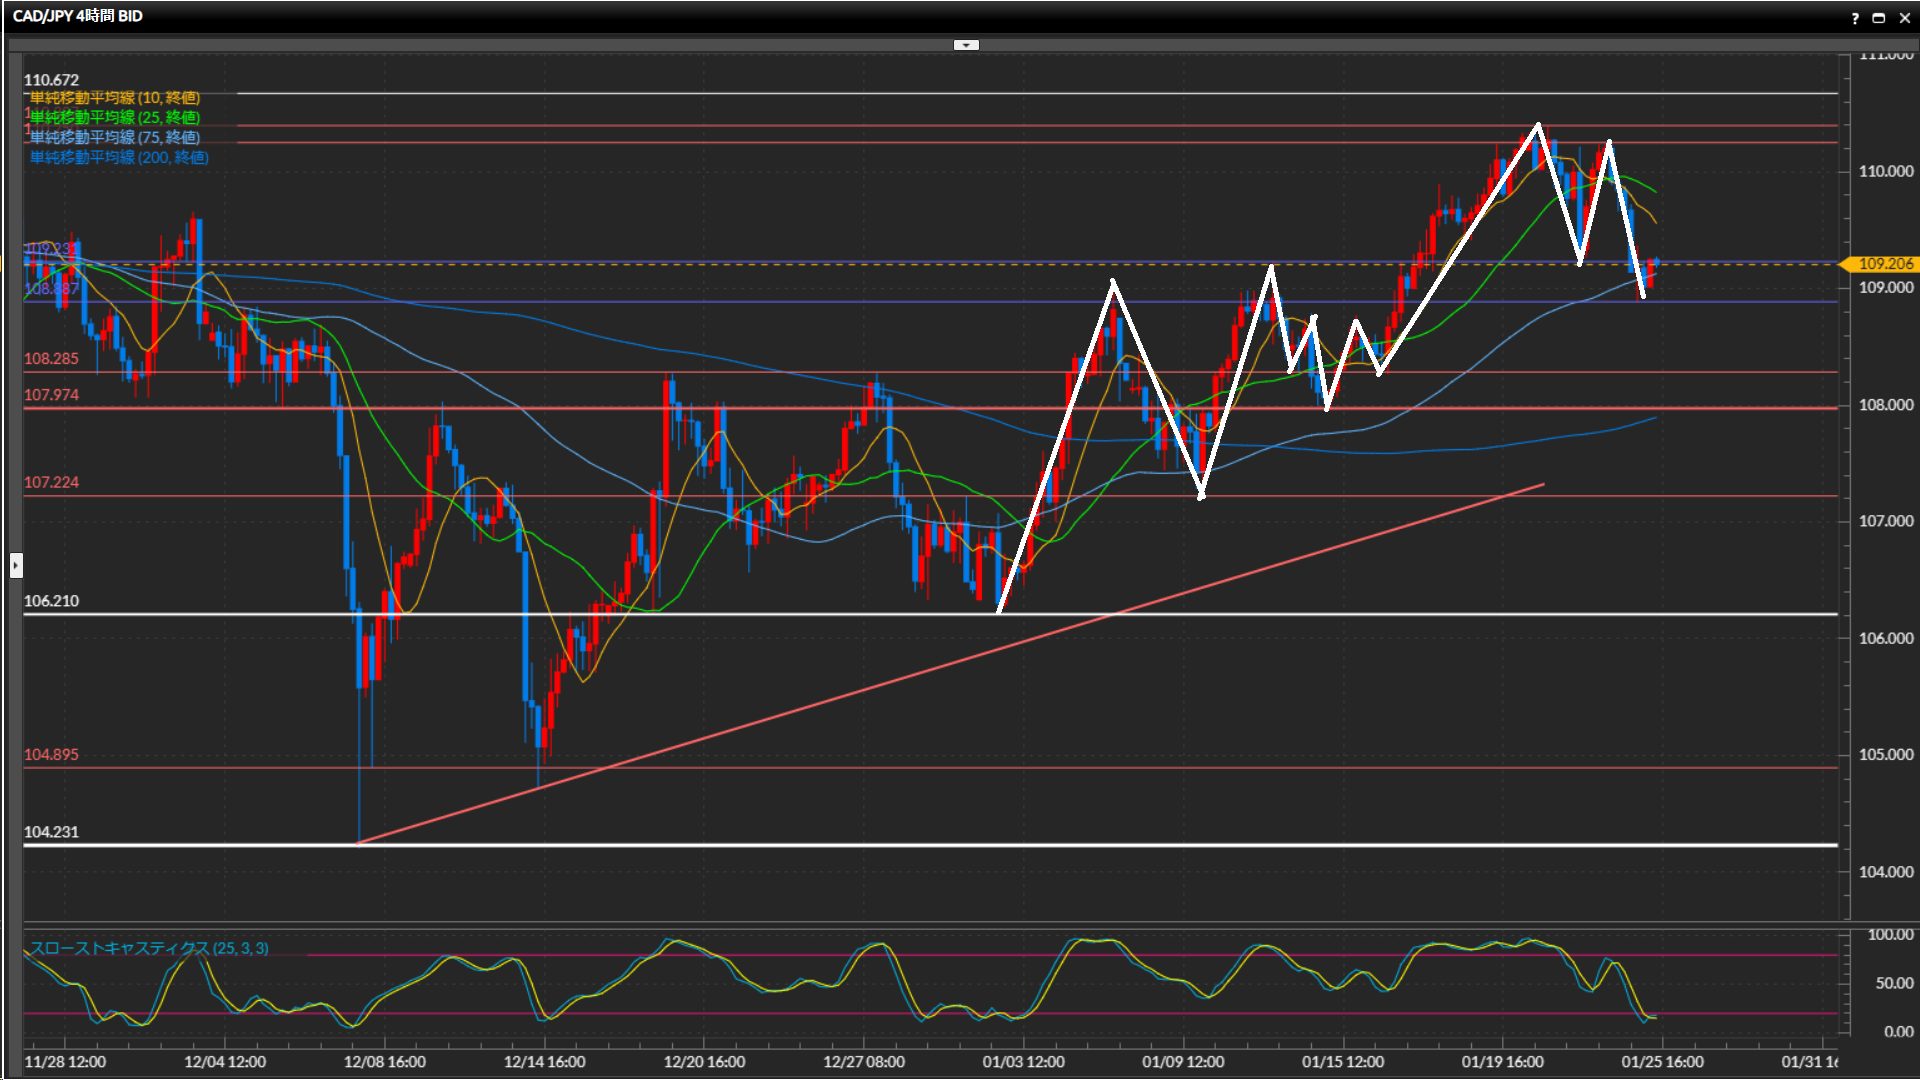The image size is (1920, 1080).
Task: Select the white 106.210 horizontal line label
Action: coord(51,601)
